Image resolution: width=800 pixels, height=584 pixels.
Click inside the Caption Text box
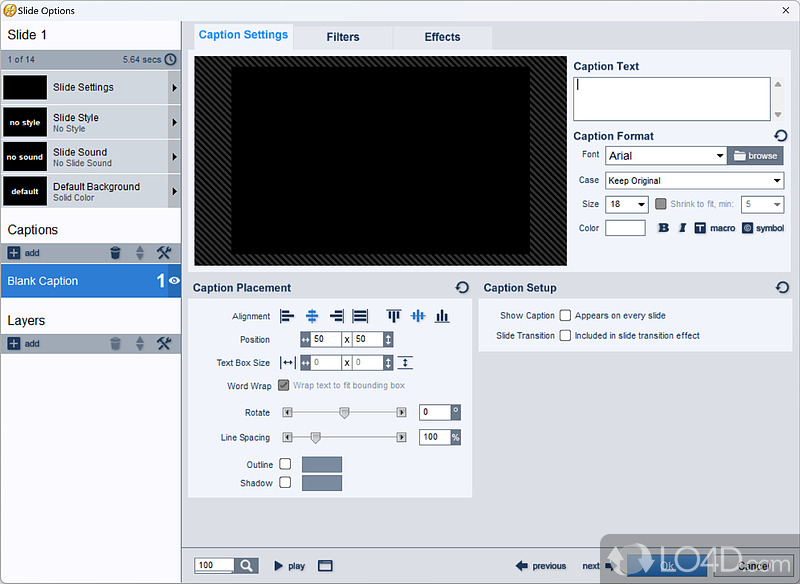670,99
